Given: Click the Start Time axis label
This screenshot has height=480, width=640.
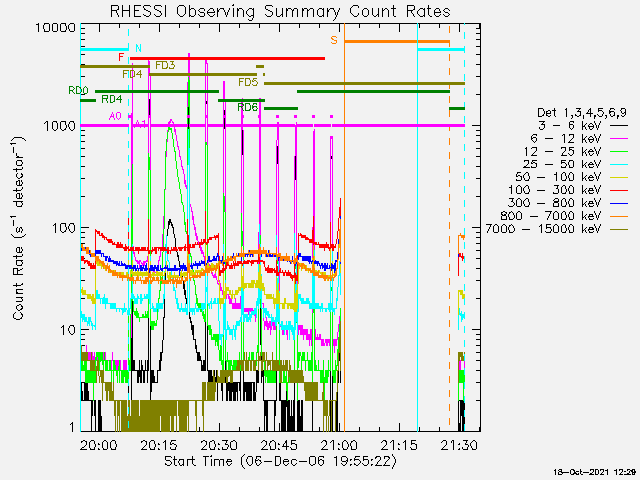Looking at the screenshot, I should 280,462.
